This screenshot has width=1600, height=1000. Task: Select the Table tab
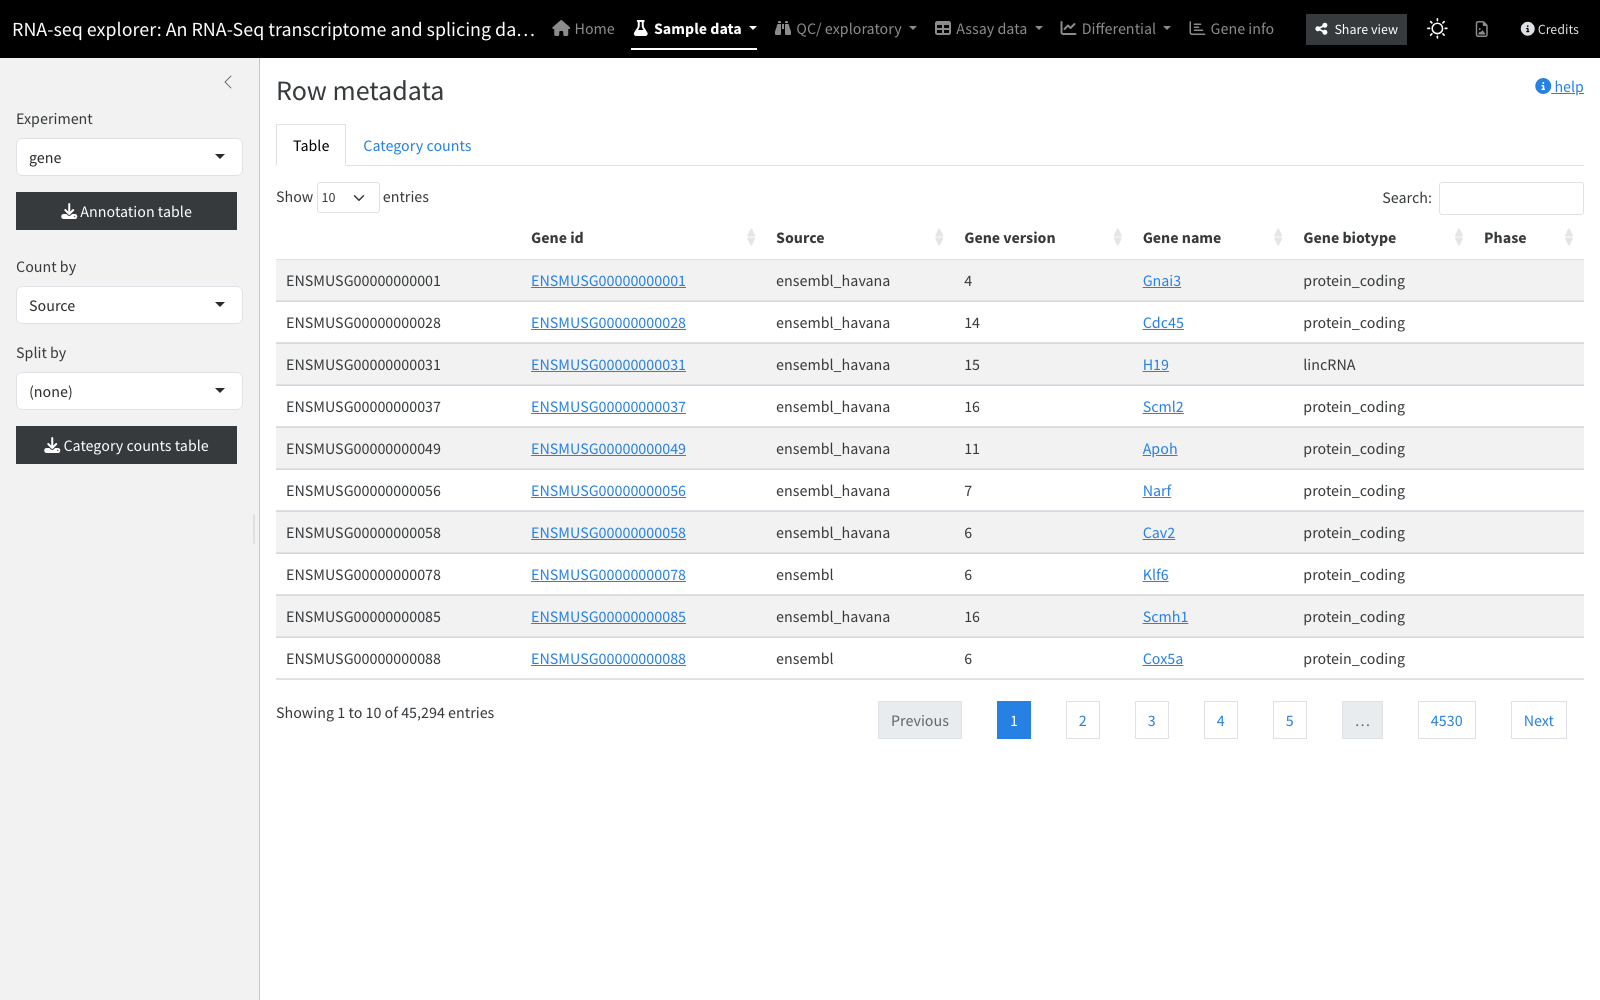[311, 146]
